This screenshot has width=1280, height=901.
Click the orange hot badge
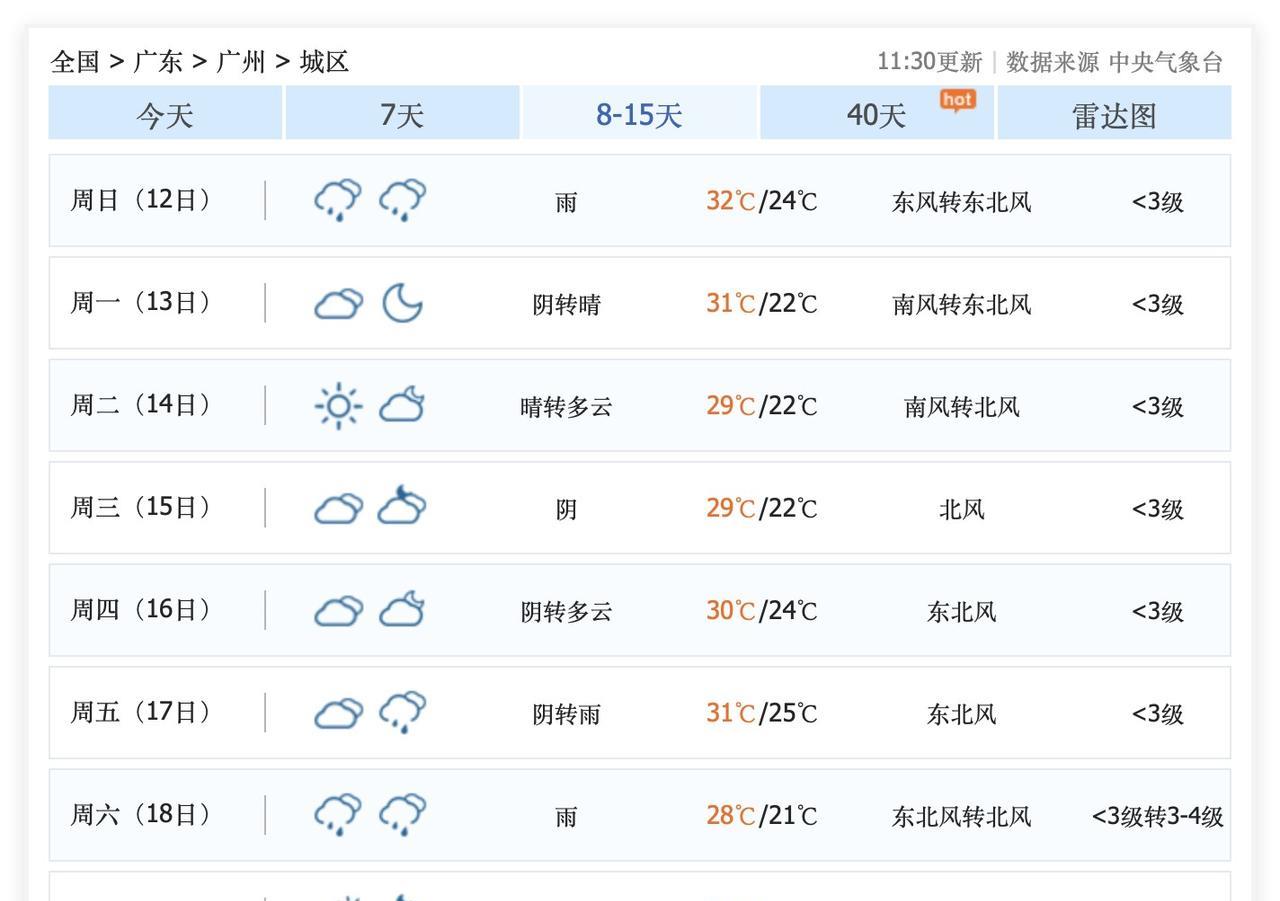[957, 100]
